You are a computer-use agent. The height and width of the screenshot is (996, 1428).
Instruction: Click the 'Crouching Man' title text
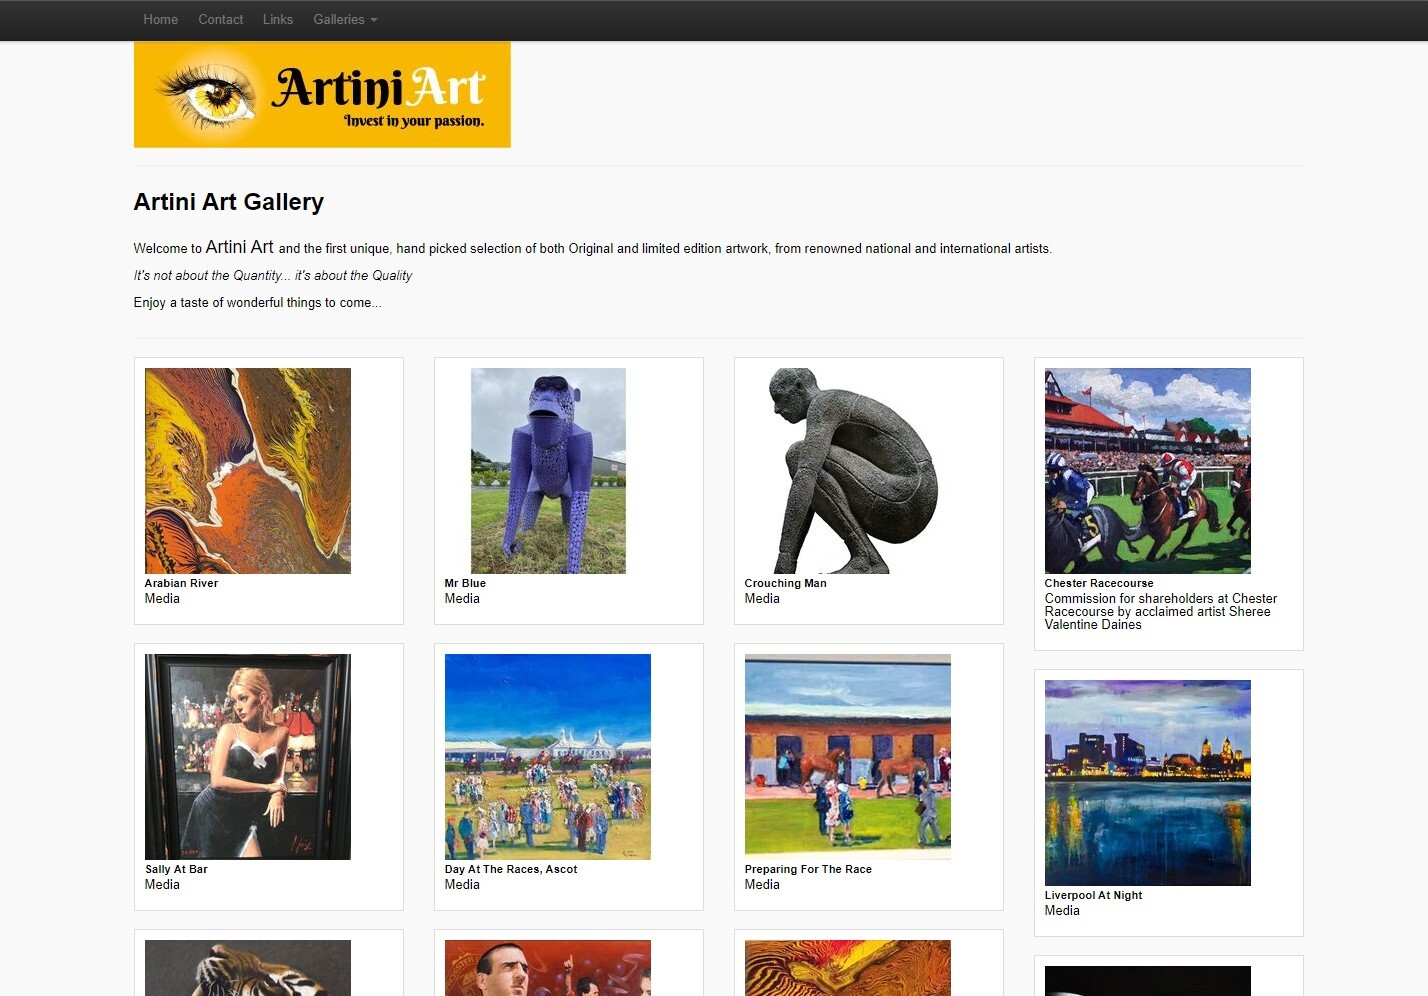point(785,583)
